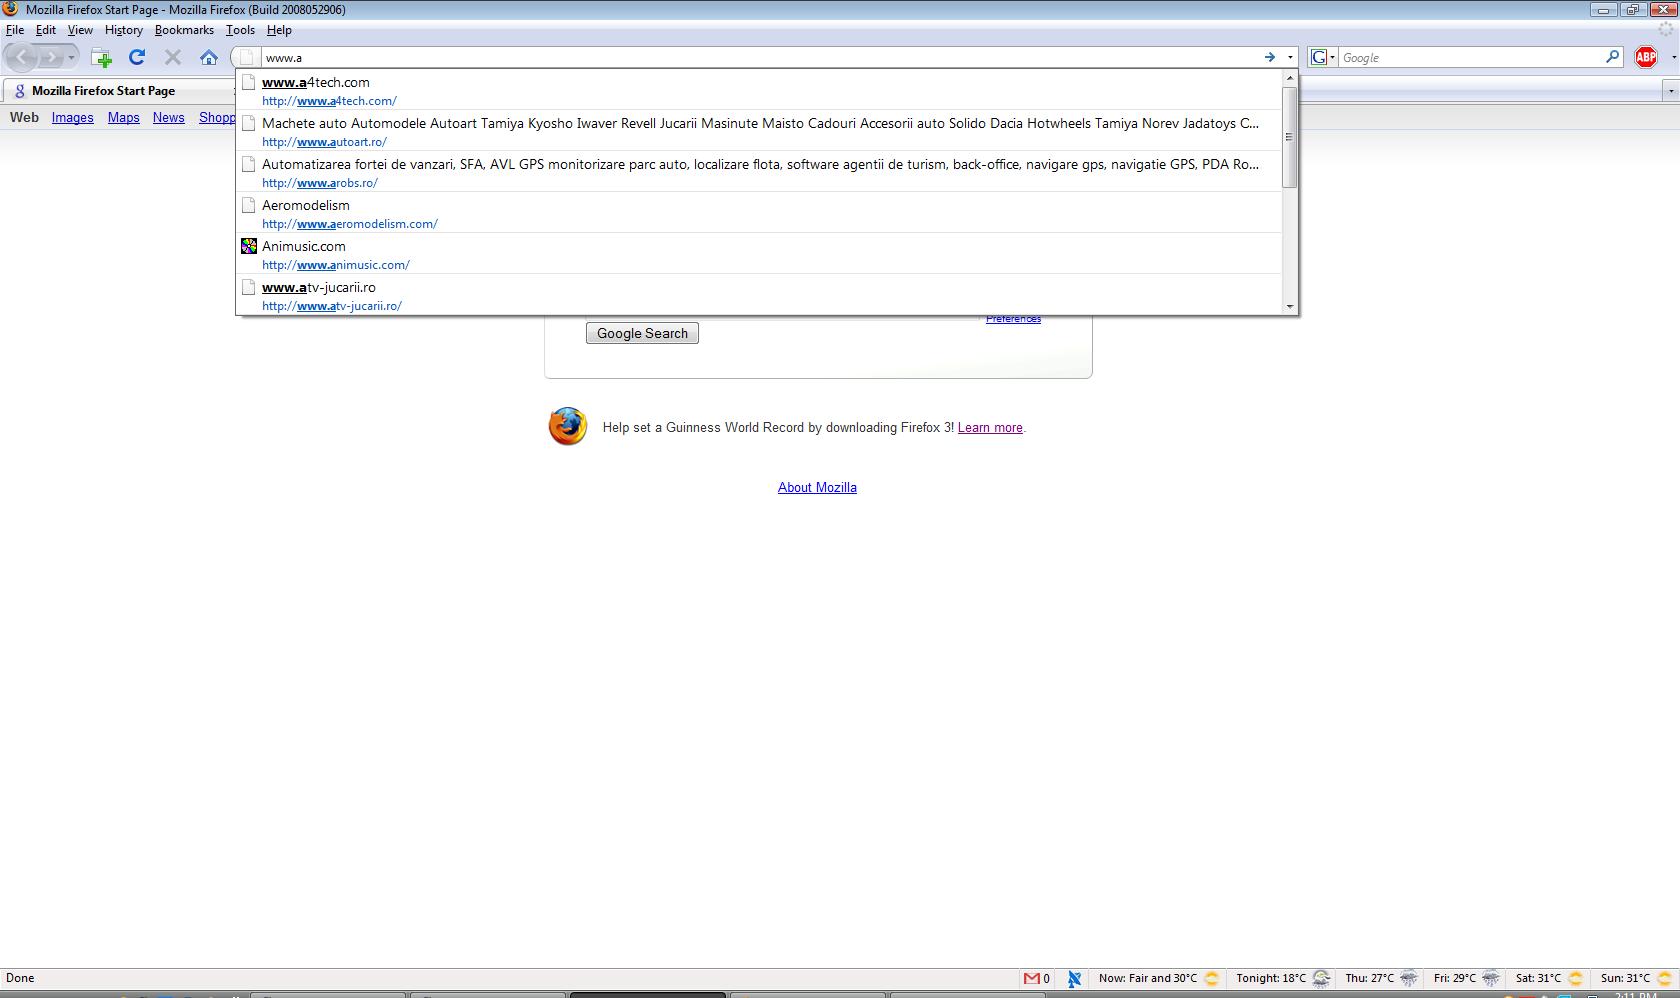Click the suggestion list scroll down arrow
The width and height of the screenshot is (1680, 998).
1289,306
